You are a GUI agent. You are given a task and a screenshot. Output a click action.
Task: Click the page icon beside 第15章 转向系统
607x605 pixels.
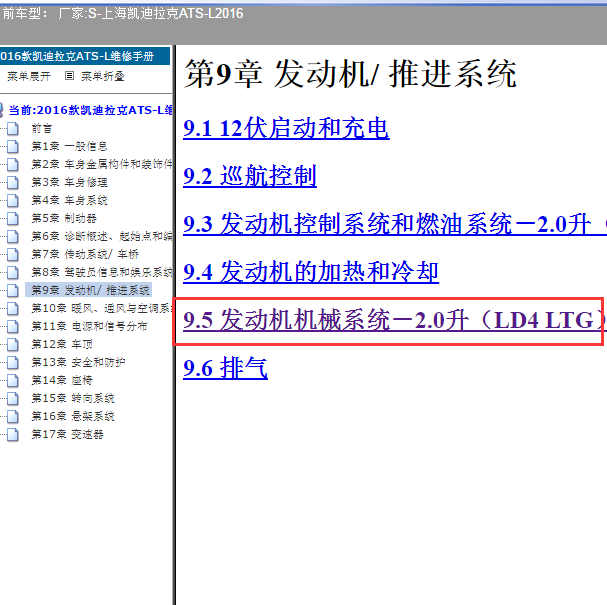coord(12,398)
